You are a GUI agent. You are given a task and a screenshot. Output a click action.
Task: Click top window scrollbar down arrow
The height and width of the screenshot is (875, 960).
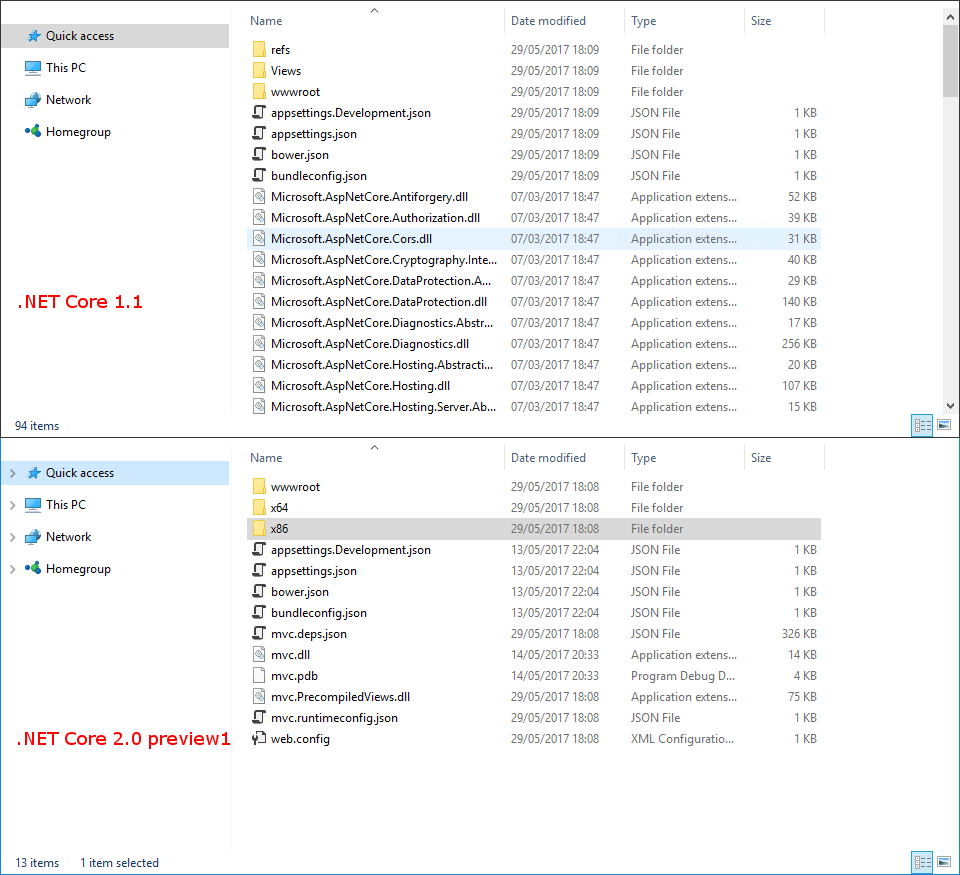point(950,405)
